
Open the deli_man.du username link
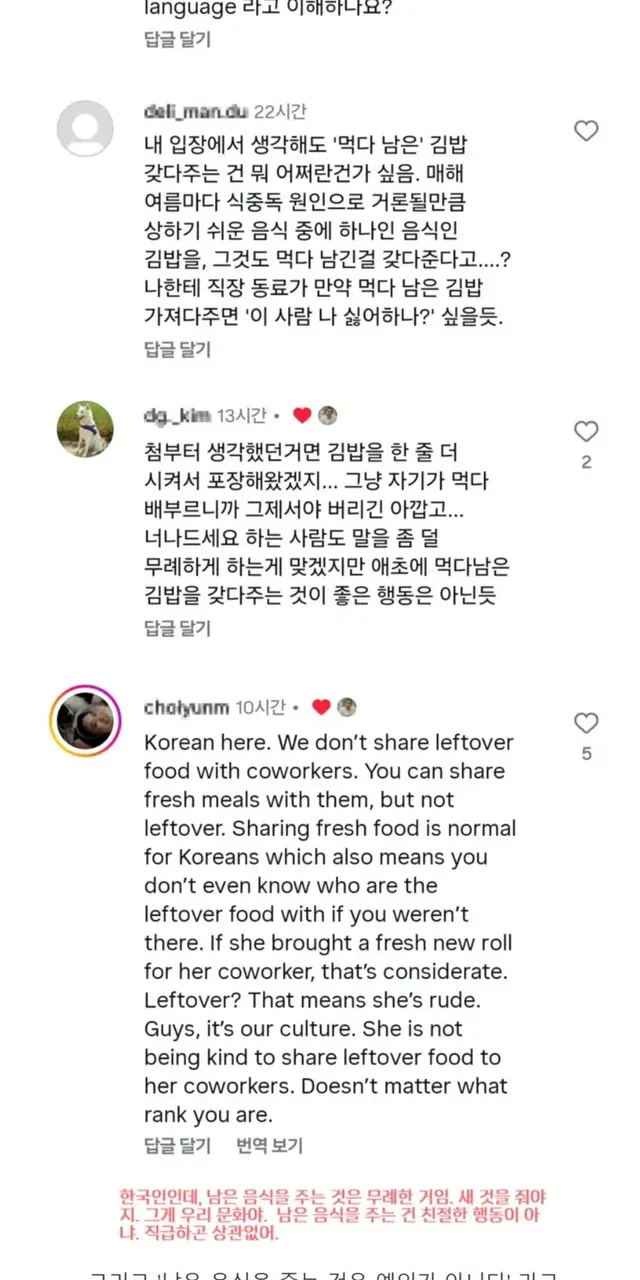point(194,111)
